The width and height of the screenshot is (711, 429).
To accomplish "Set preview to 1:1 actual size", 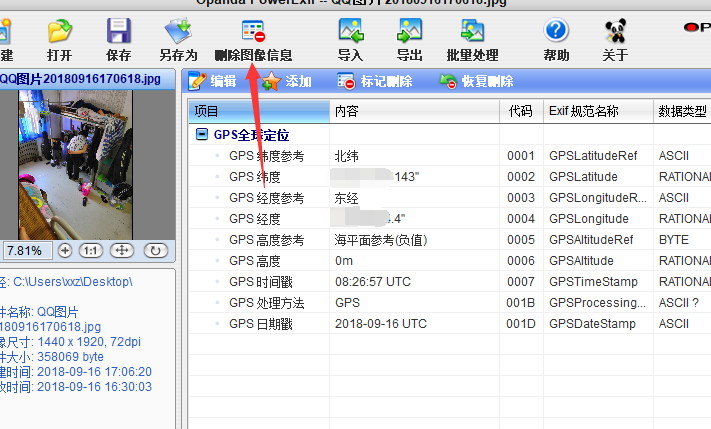I will click(x=91, y=250).
